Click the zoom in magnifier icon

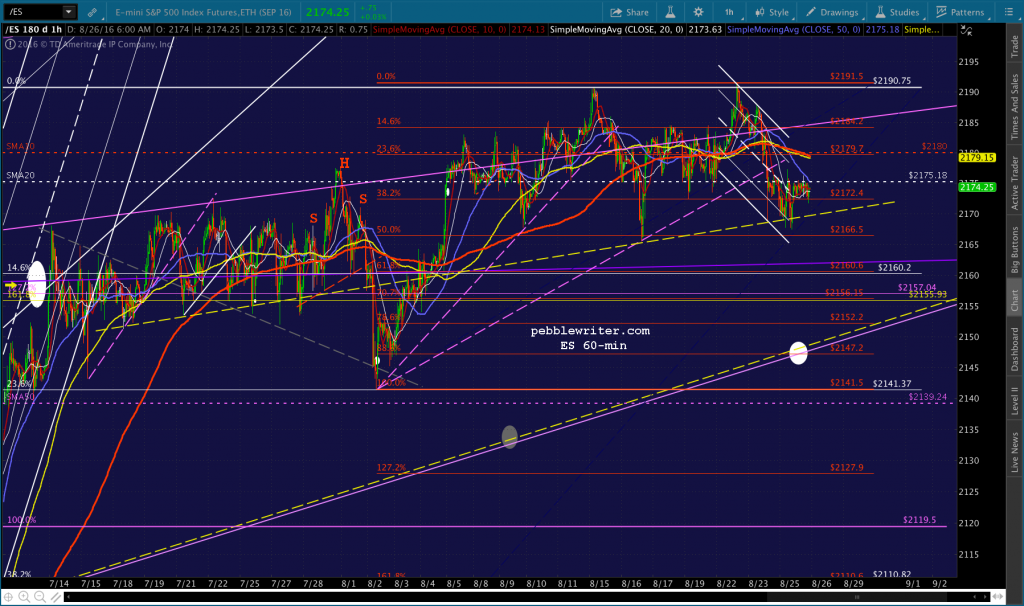click(24, 597)
